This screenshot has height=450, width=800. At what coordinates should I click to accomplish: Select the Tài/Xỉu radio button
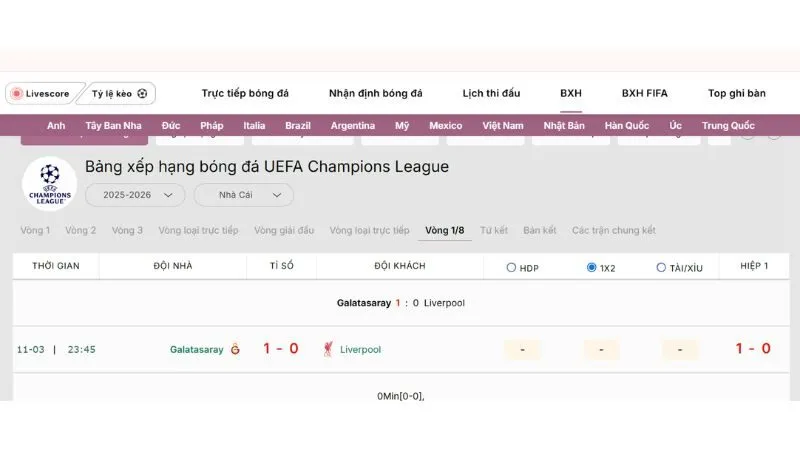661,267
